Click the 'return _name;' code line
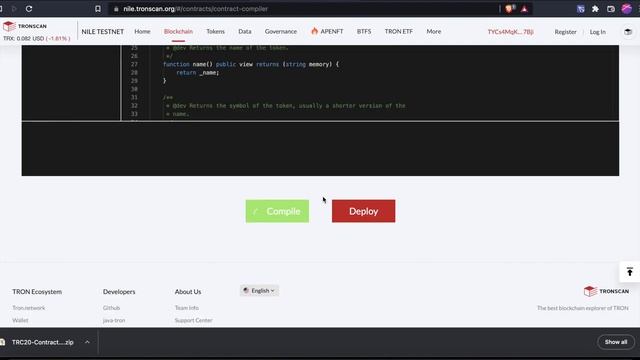The height and width of the screenshot is (360, 640). (198, 73)
